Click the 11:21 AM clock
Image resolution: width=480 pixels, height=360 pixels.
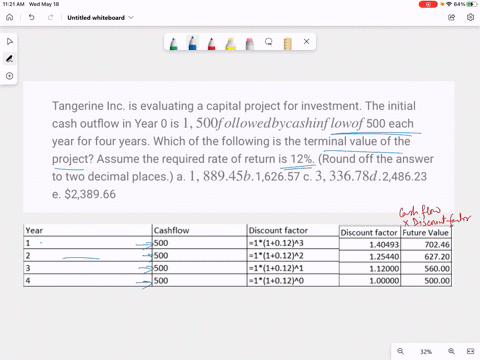click(13, 4)
